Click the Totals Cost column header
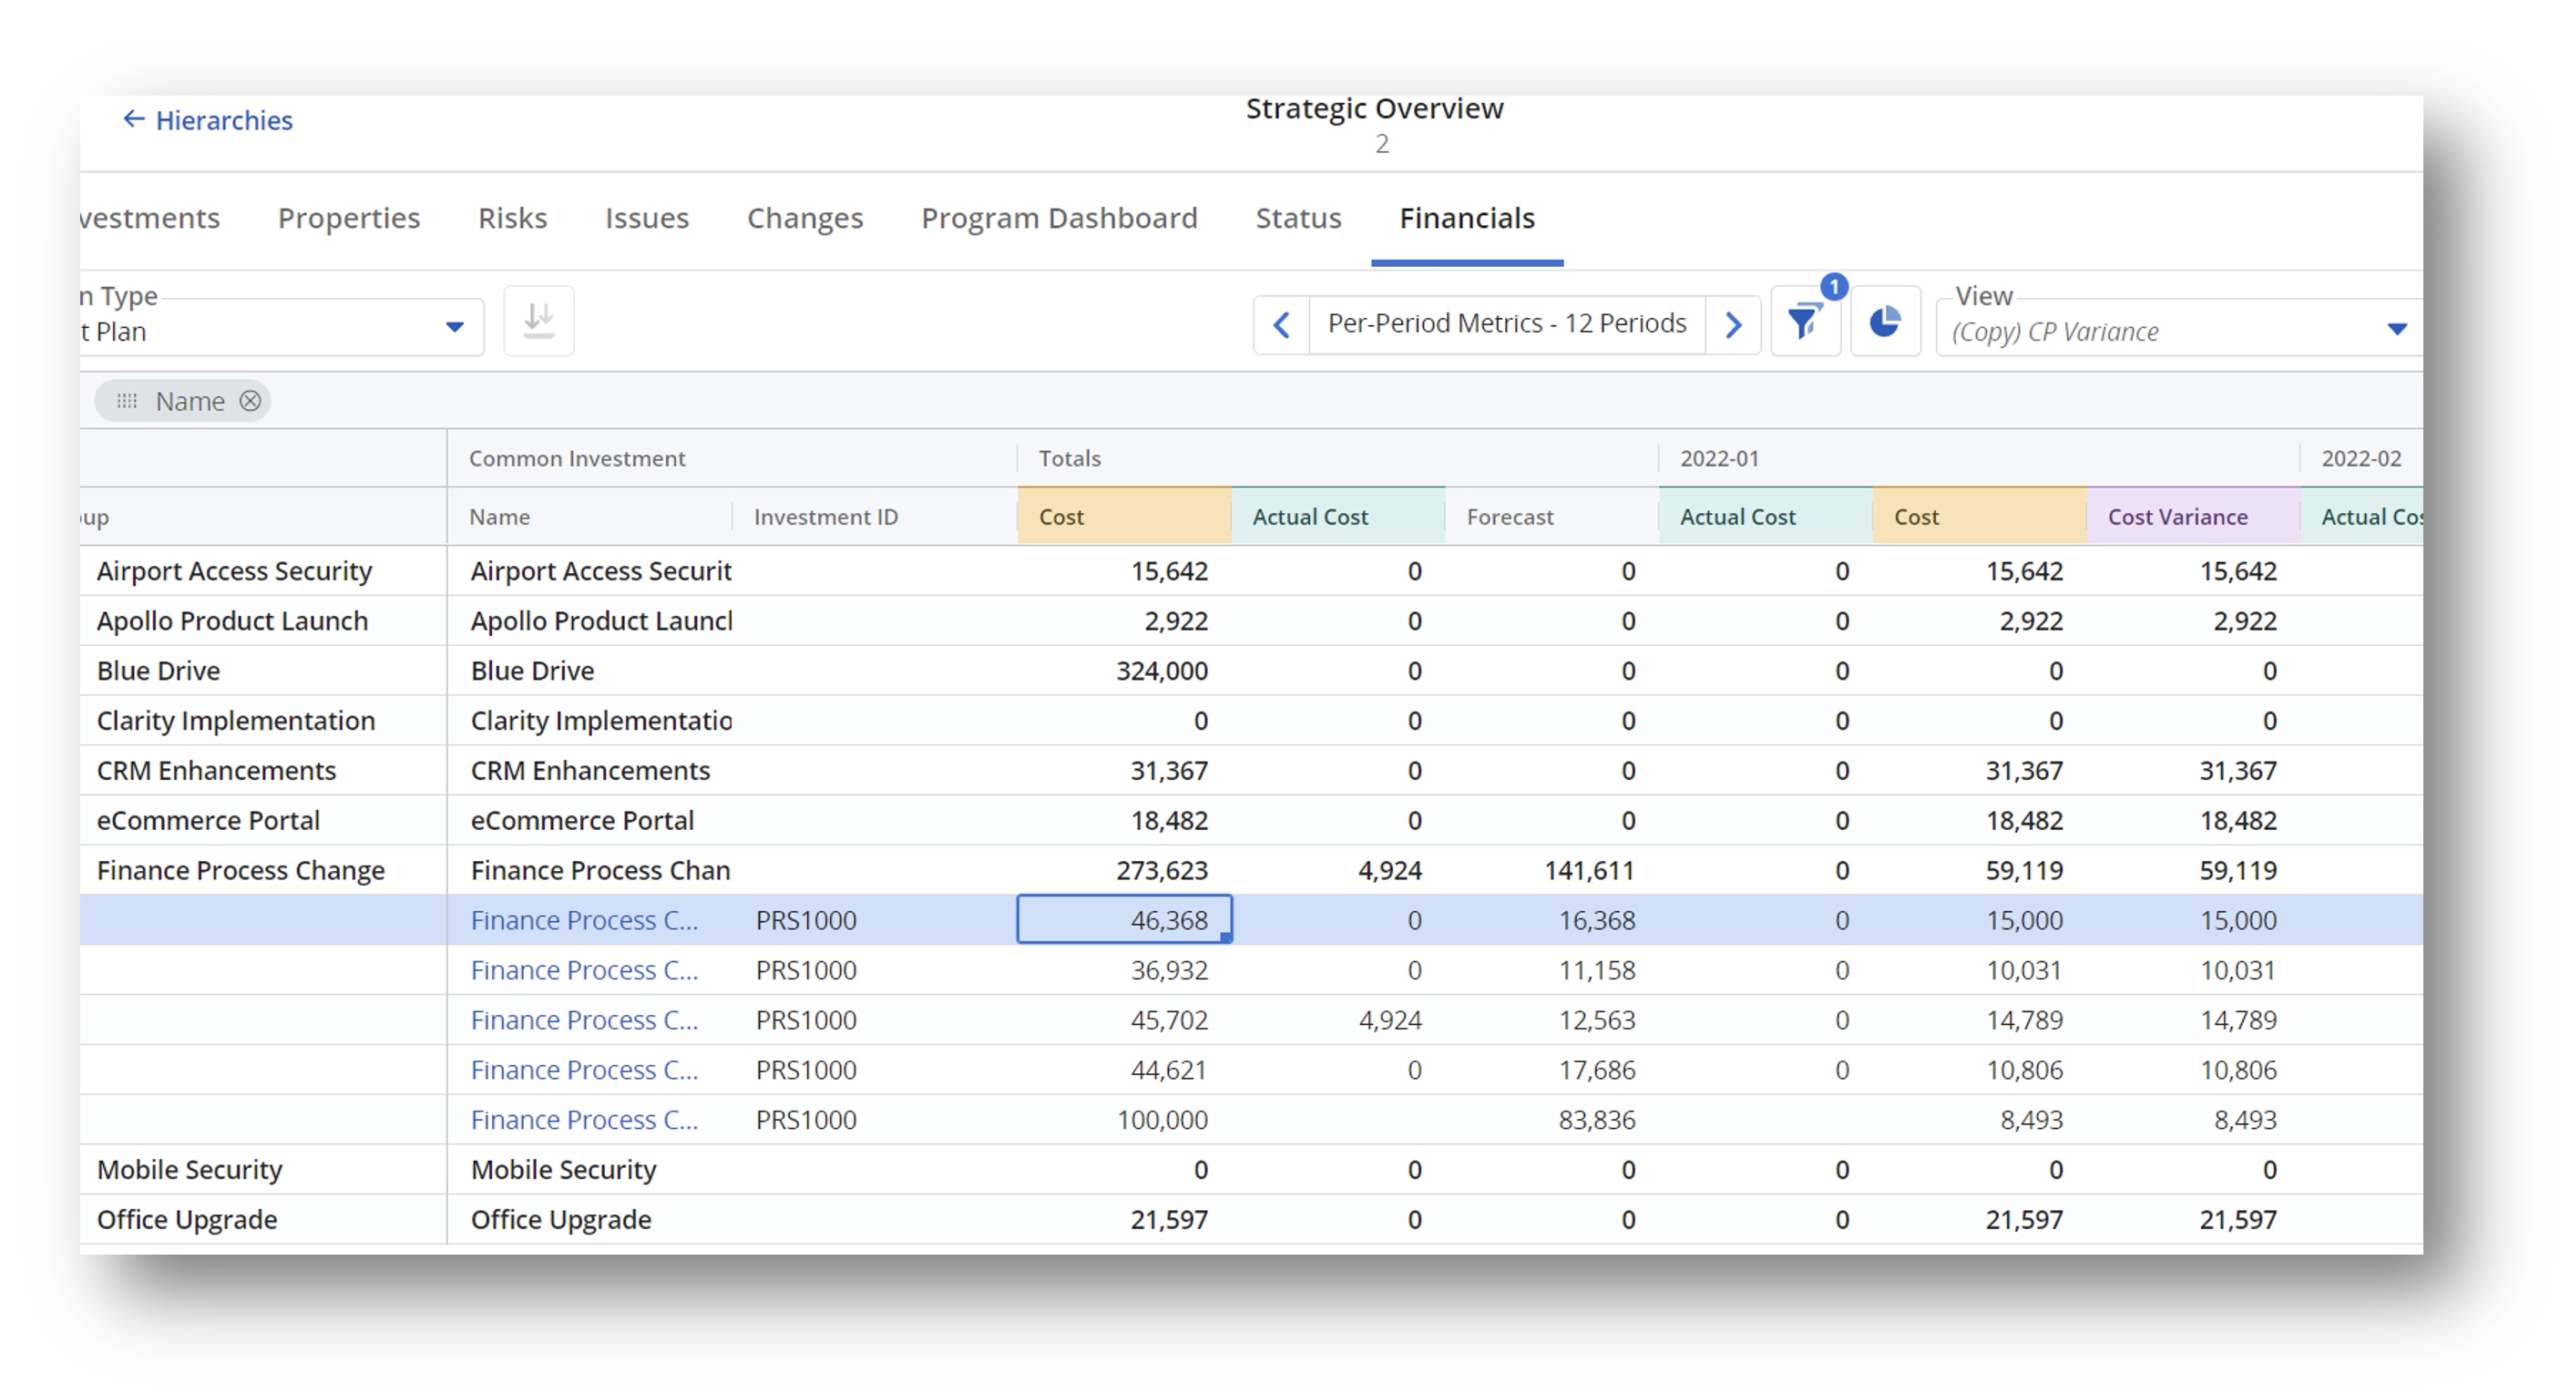2560x1394 pixels. pyautogui.click(x=1124, y=516)
